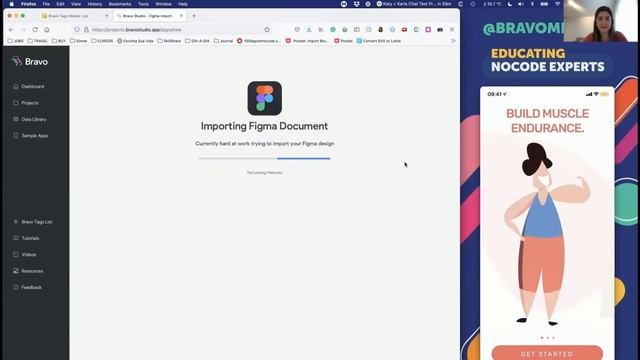640x360 pixels.
Task: Open the Firefox application menu
Action: 29,4
